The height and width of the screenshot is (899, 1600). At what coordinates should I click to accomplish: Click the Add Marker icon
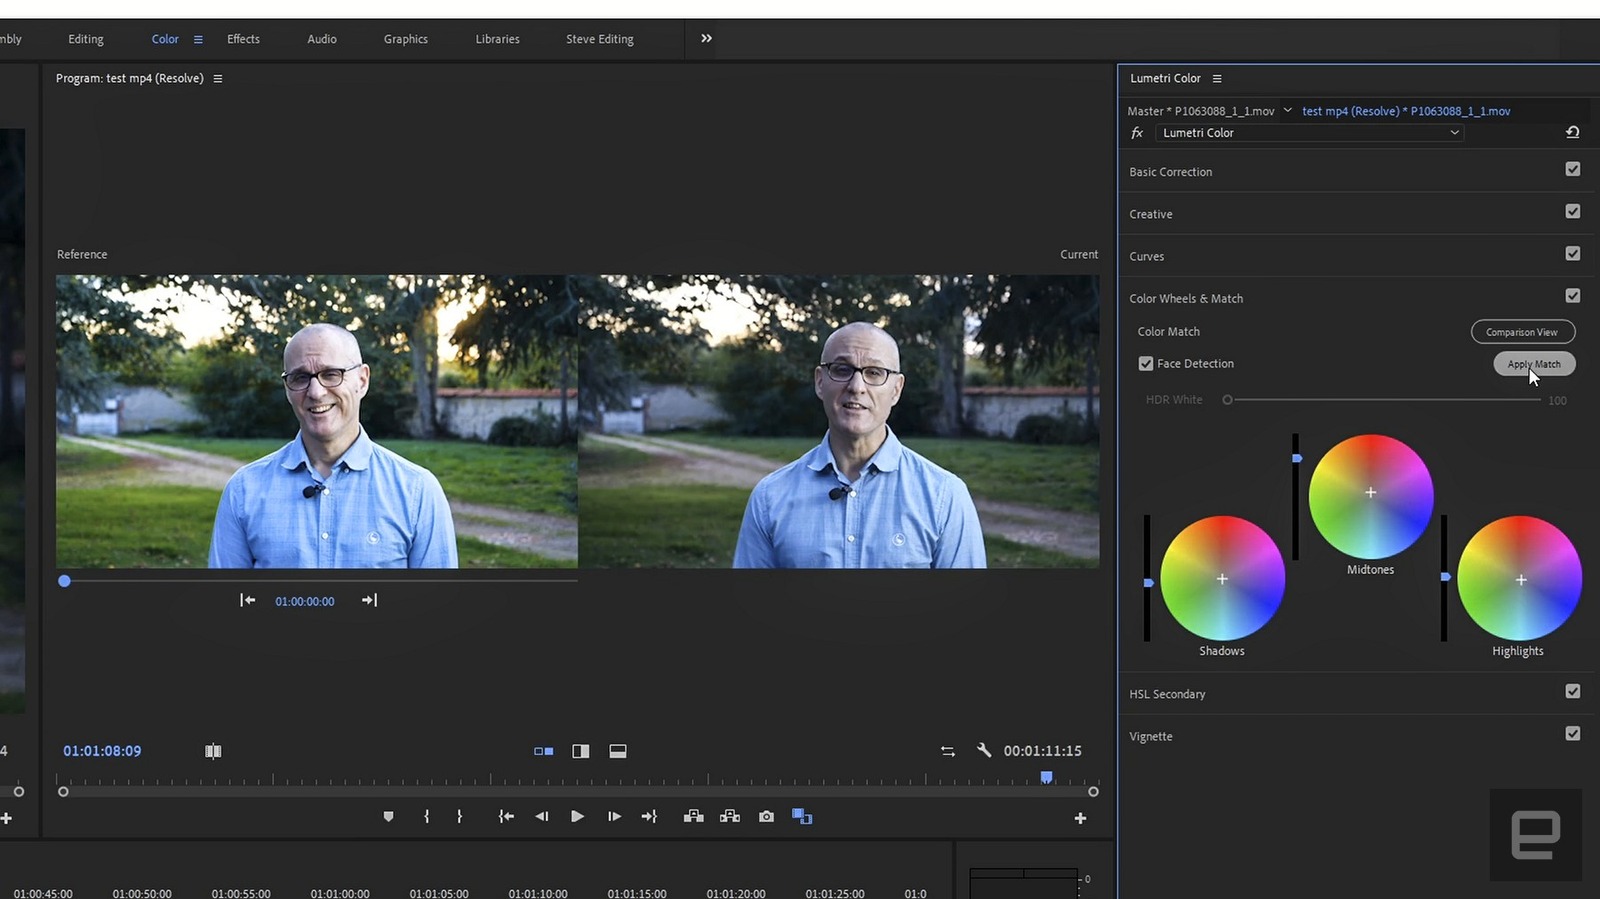tap(389, 817)
